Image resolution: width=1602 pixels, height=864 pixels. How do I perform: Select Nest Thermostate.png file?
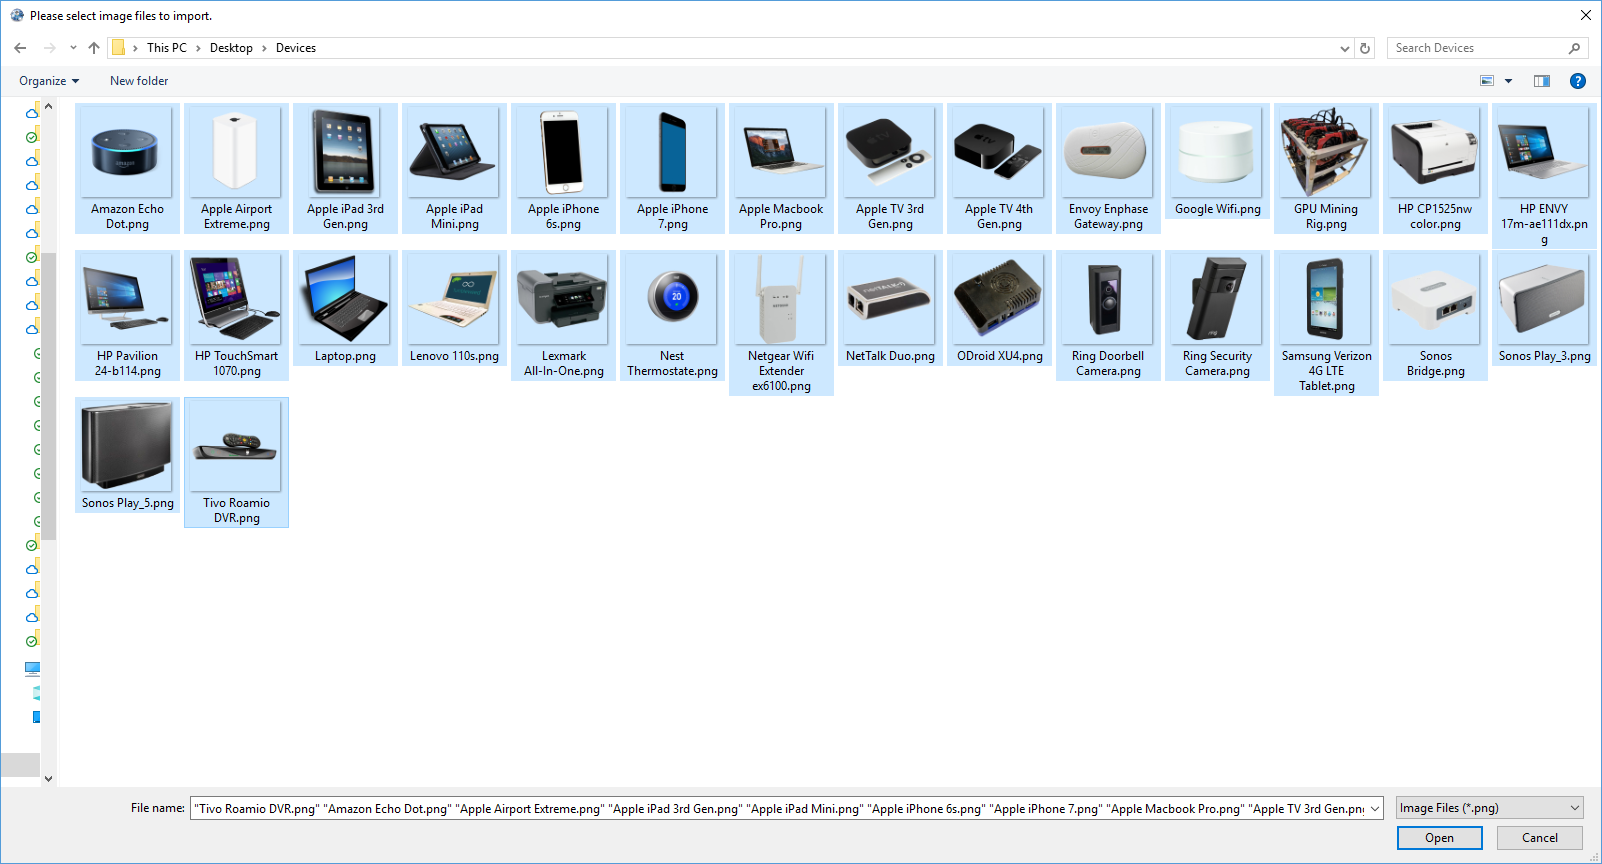(x=672, y=315)
